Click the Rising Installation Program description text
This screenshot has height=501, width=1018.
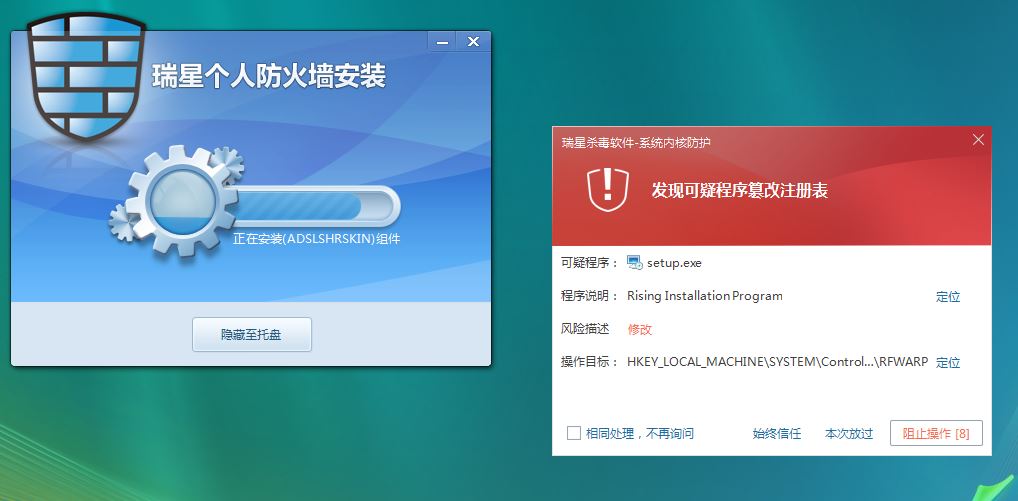pos(704,296)
